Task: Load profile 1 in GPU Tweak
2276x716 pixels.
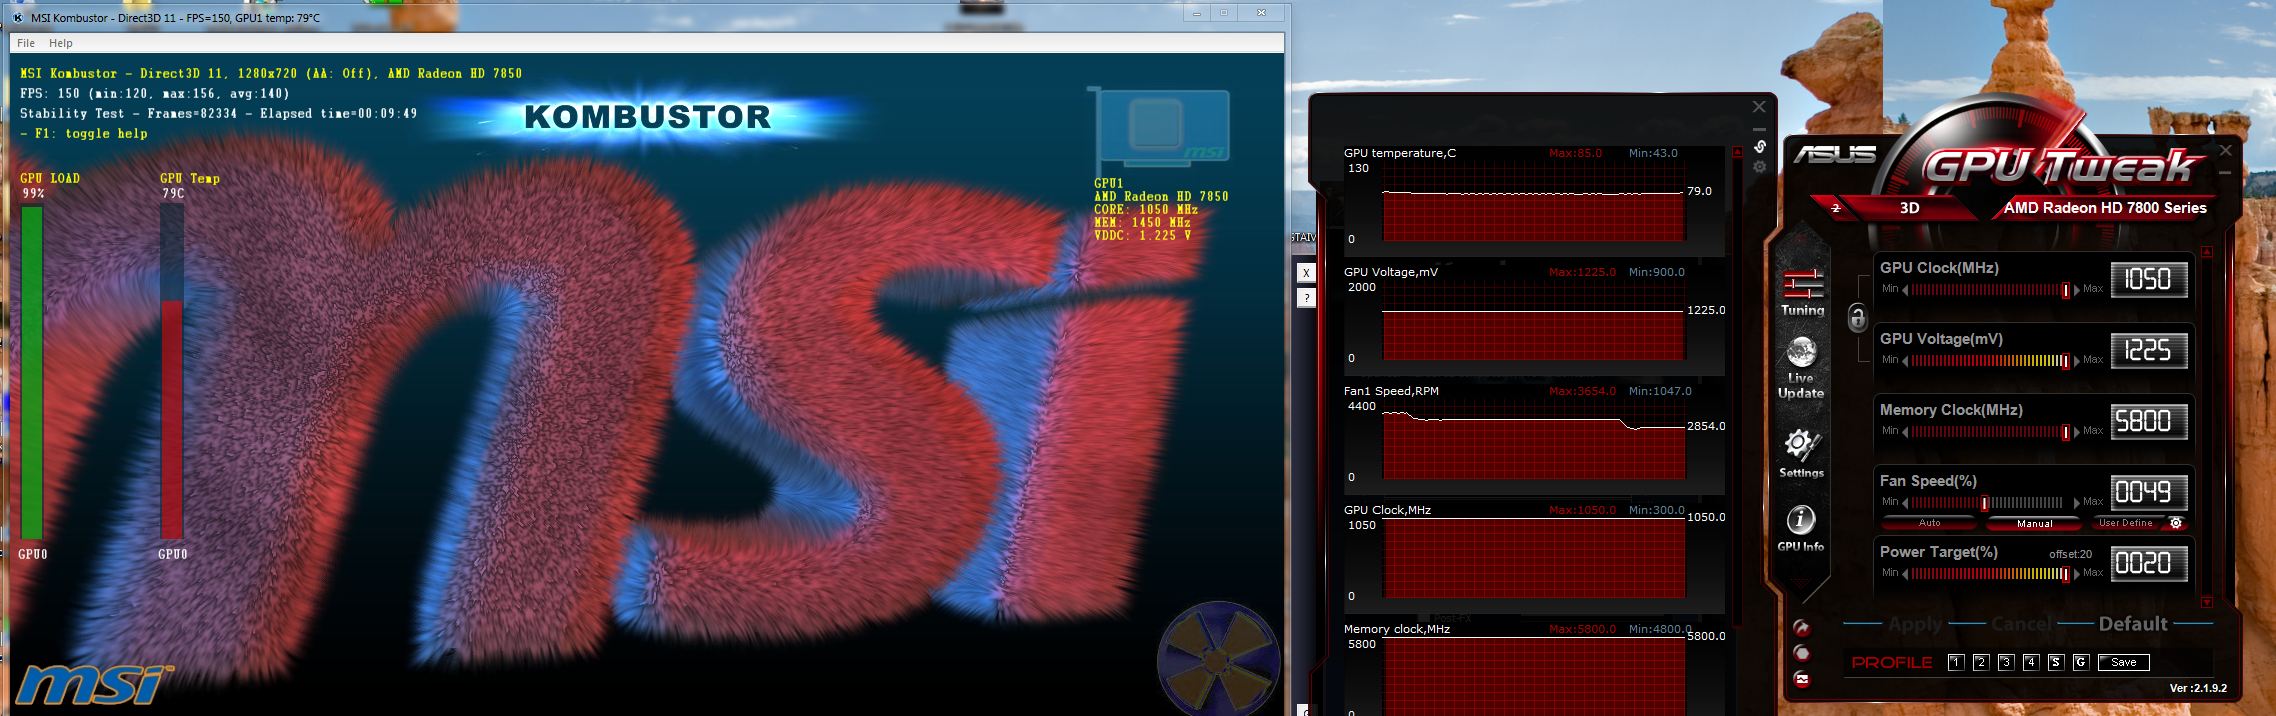Action: click(1956, 662)
